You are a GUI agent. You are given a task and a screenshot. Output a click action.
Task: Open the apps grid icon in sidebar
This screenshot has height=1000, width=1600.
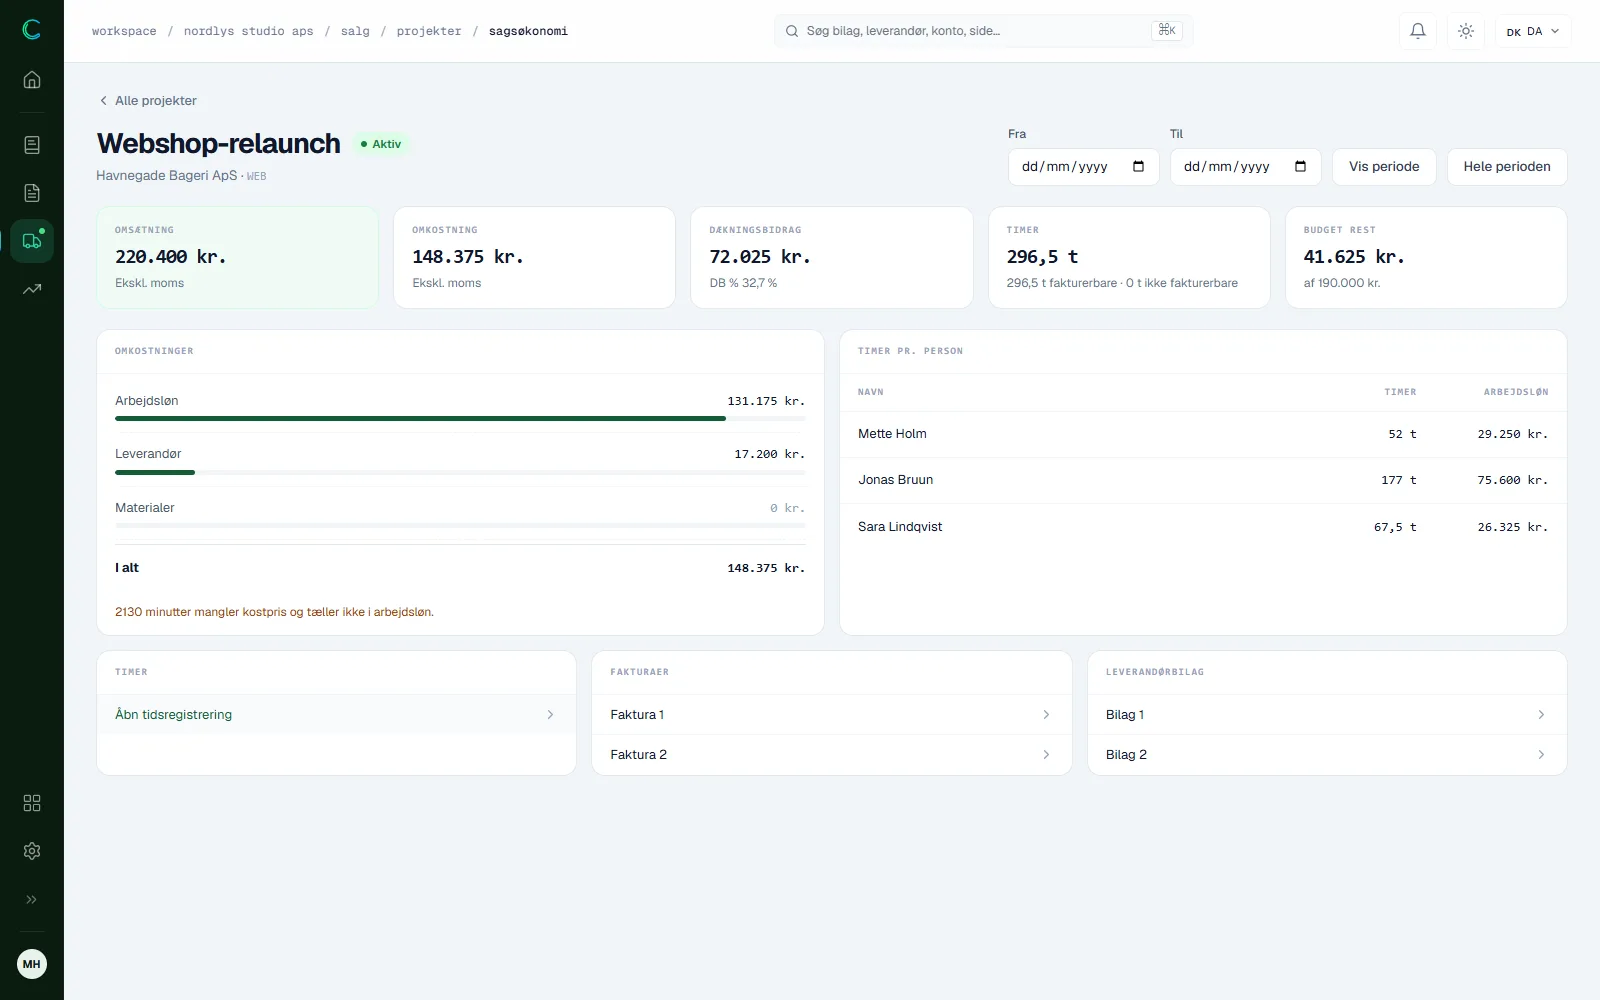[x=32, y=803]
